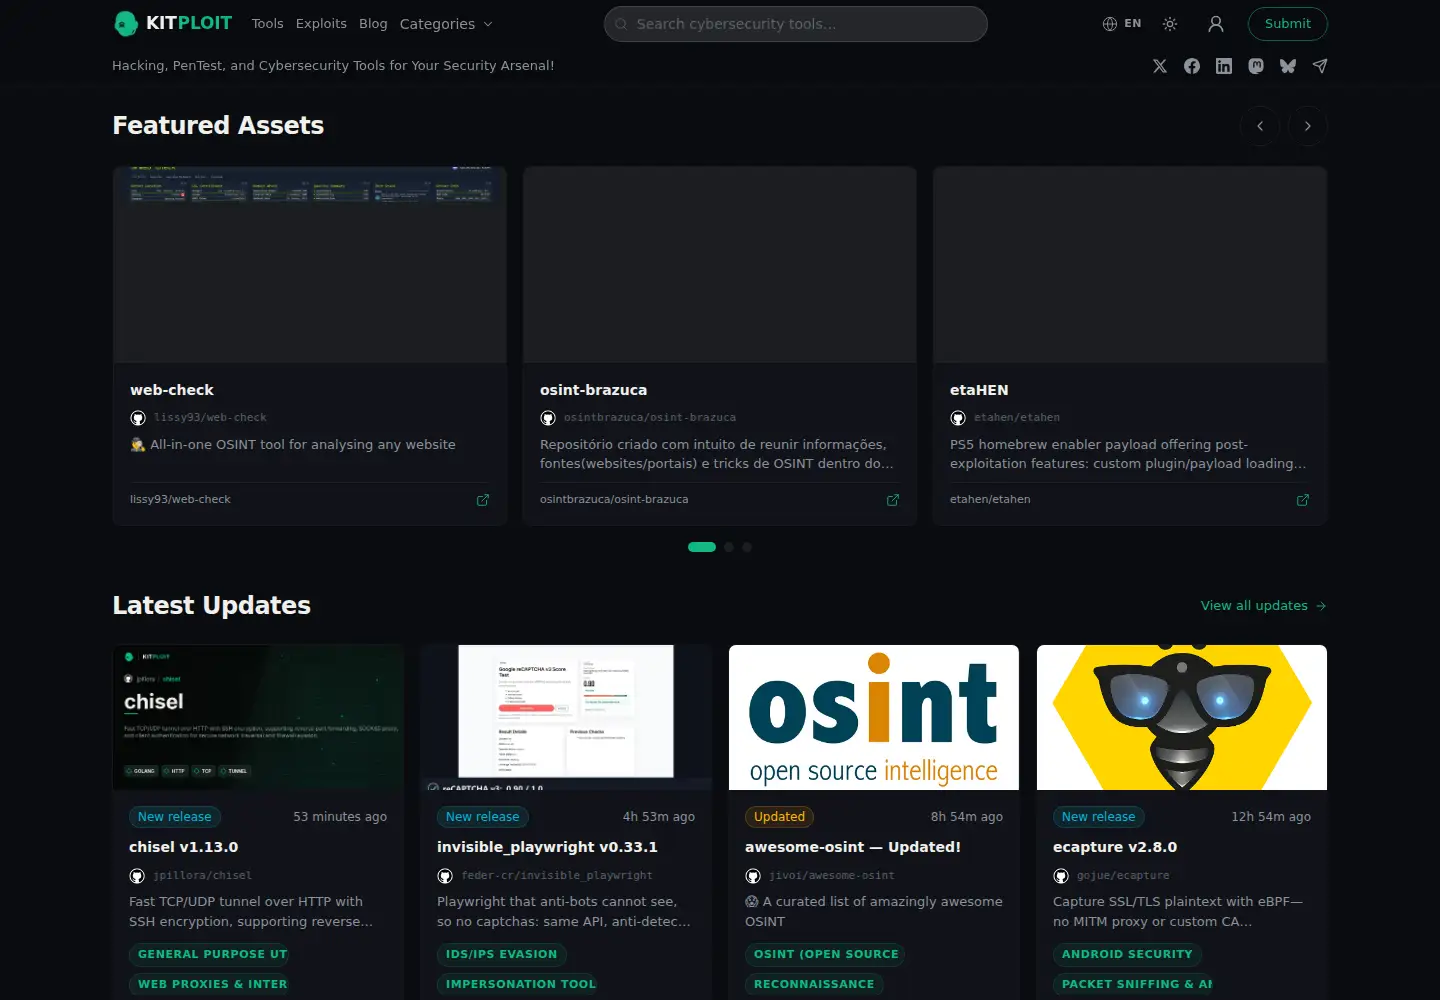
Task: Click GitHub icon beside jivoi/awesome-osint
Action: tap(753, 876)
